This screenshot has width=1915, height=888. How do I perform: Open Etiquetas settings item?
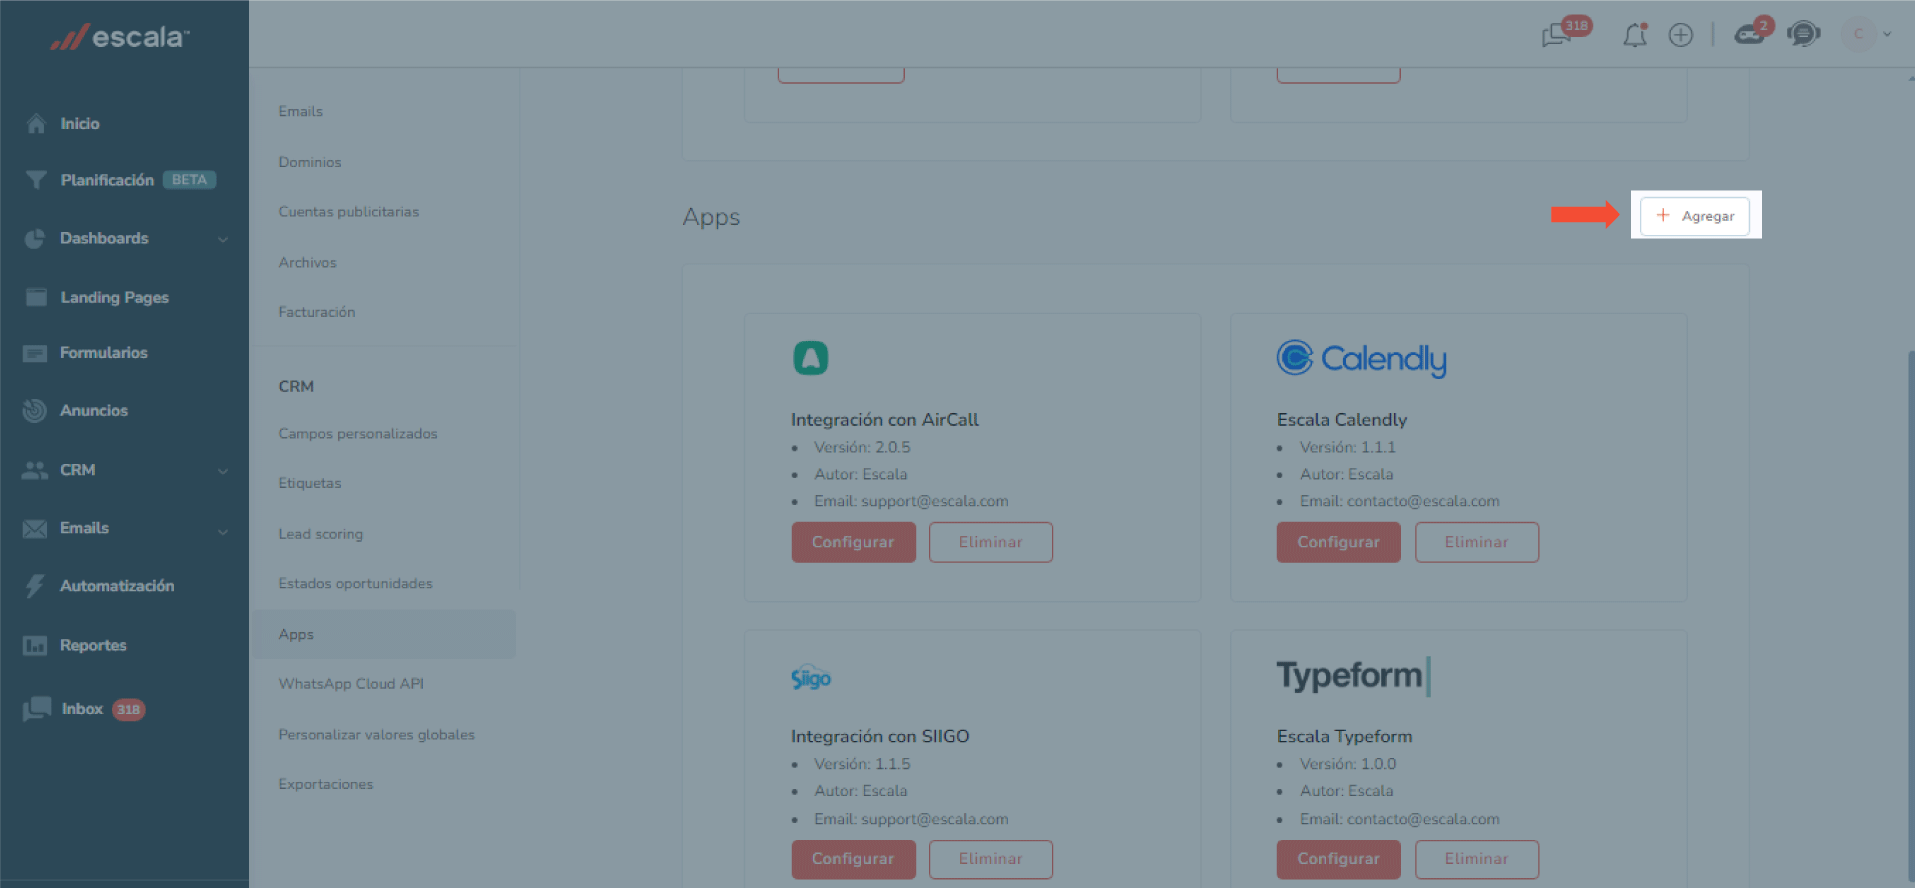pyautogui.click(x=310, y=483)
